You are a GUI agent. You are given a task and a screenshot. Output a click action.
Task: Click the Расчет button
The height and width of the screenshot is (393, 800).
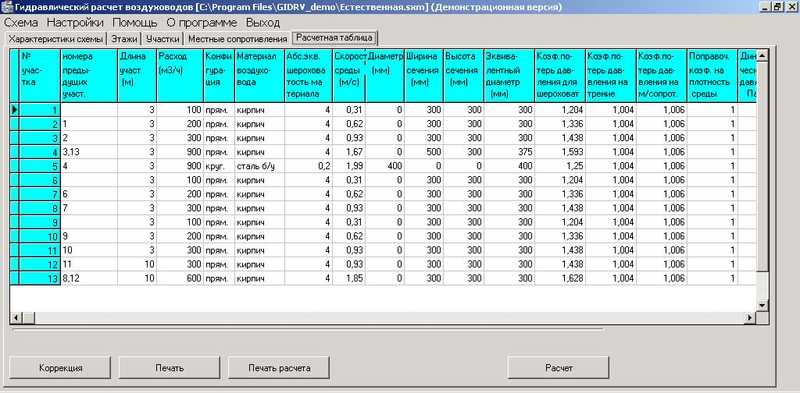click(x=559, y=367)
